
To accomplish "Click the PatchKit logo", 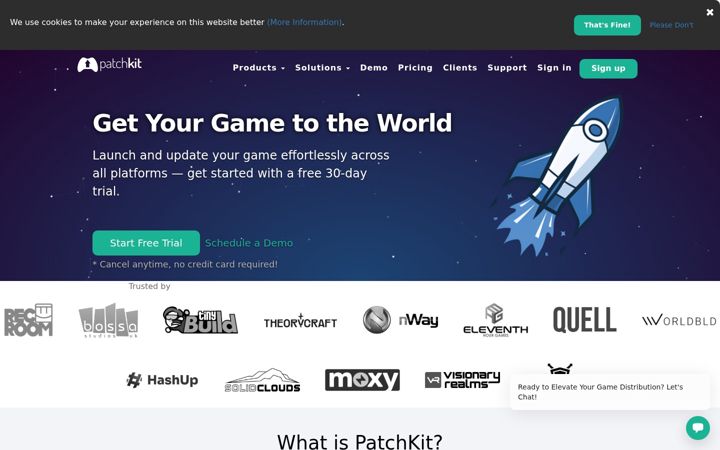I will click(109, 64).
